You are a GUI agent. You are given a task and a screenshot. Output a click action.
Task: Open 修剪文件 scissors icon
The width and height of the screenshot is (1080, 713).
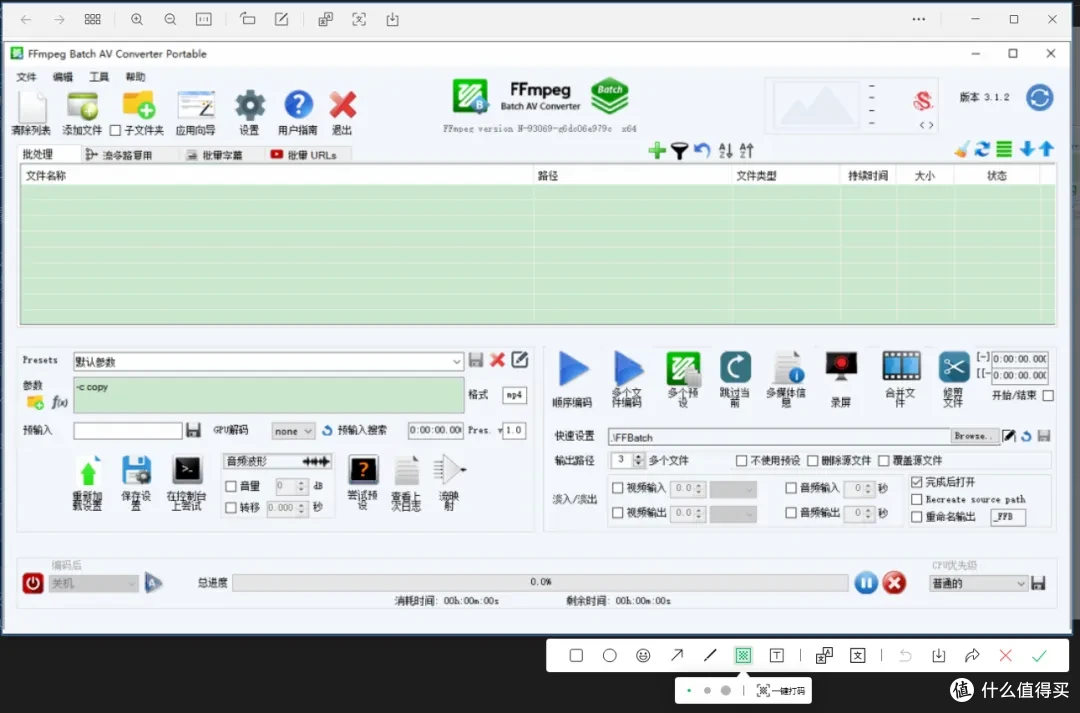[x=954, y=366]
